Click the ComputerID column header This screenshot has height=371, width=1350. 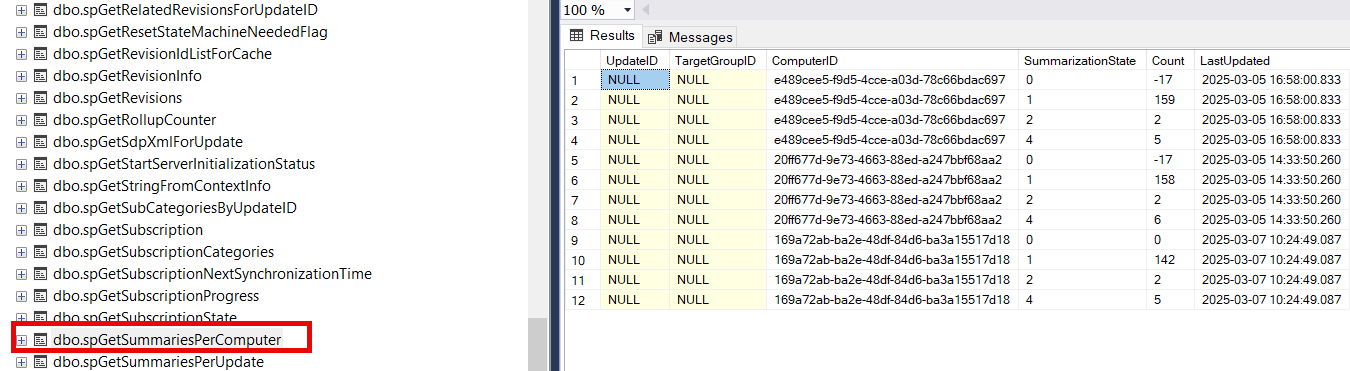892,61
